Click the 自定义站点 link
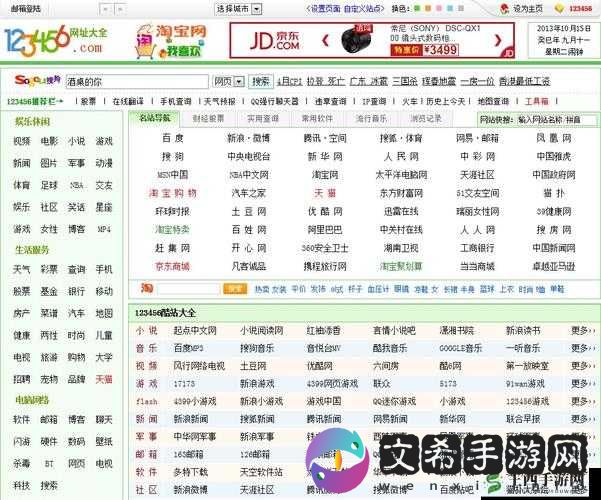Image resolution: width=601 pixels, height=500 pixels. pos(362,8)
